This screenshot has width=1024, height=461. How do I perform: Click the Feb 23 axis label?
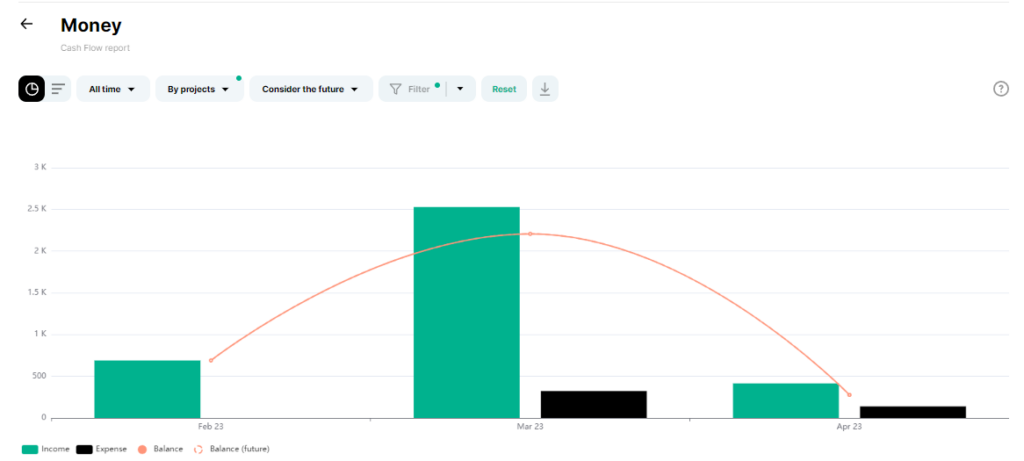(x=211, y=426)
